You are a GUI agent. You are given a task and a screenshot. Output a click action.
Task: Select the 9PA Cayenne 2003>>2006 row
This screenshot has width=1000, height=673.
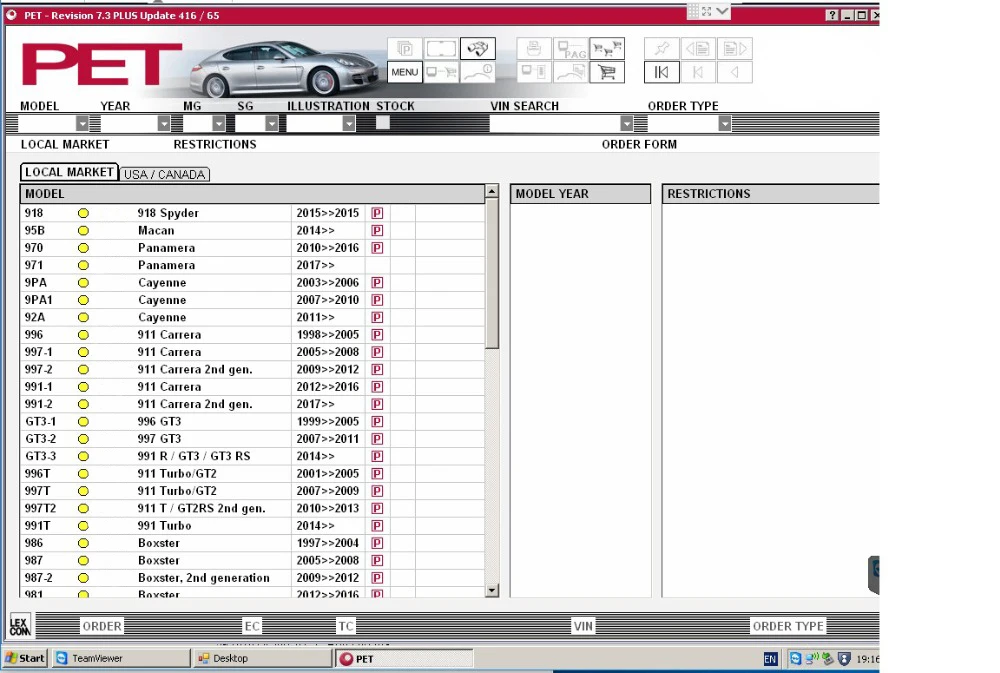click(252, 283)
